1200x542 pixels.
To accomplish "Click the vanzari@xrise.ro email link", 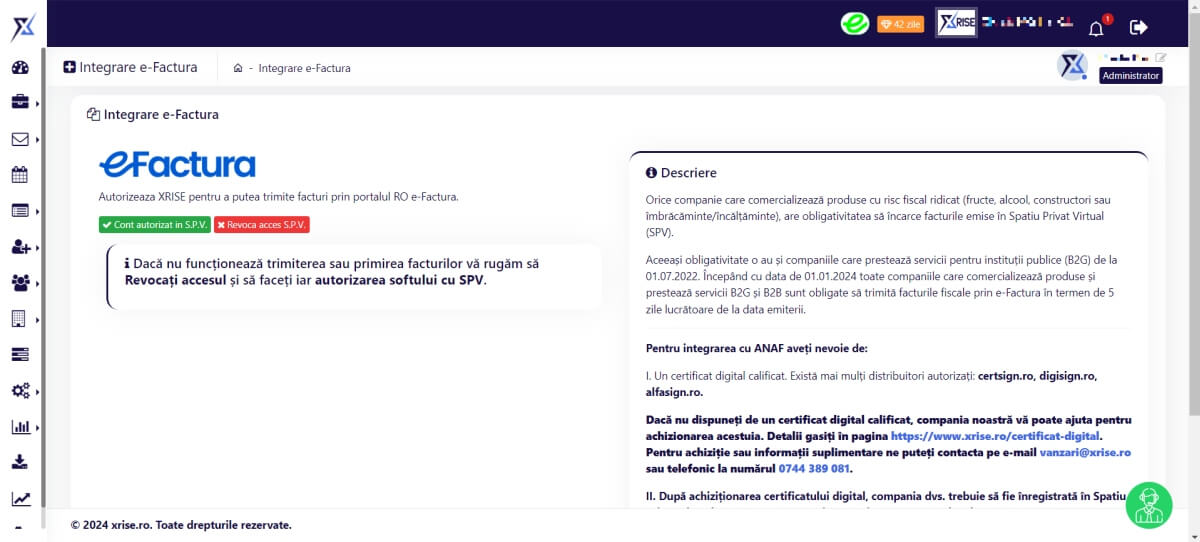I will [x=1085, y=452].
